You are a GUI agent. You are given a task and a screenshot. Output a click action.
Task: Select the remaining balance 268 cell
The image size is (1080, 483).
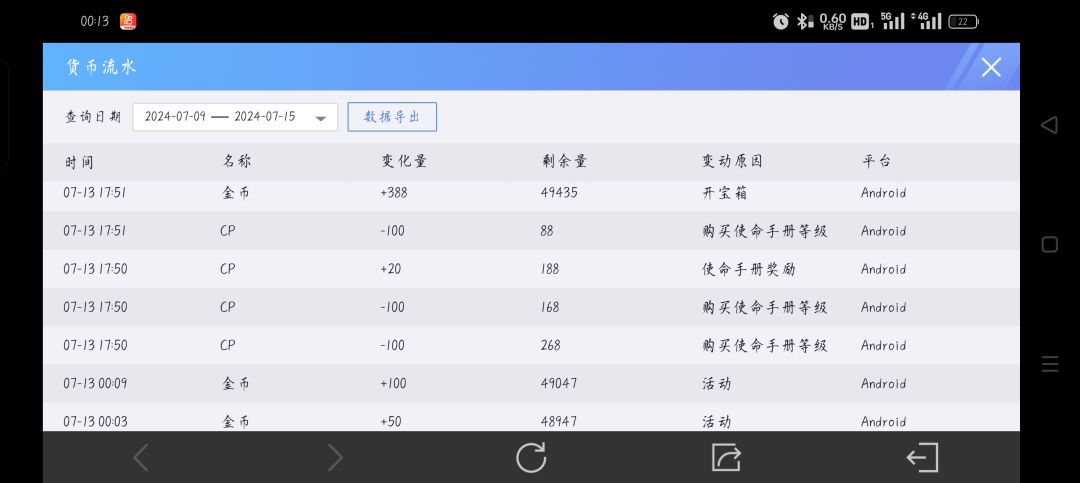click(550, 345)
